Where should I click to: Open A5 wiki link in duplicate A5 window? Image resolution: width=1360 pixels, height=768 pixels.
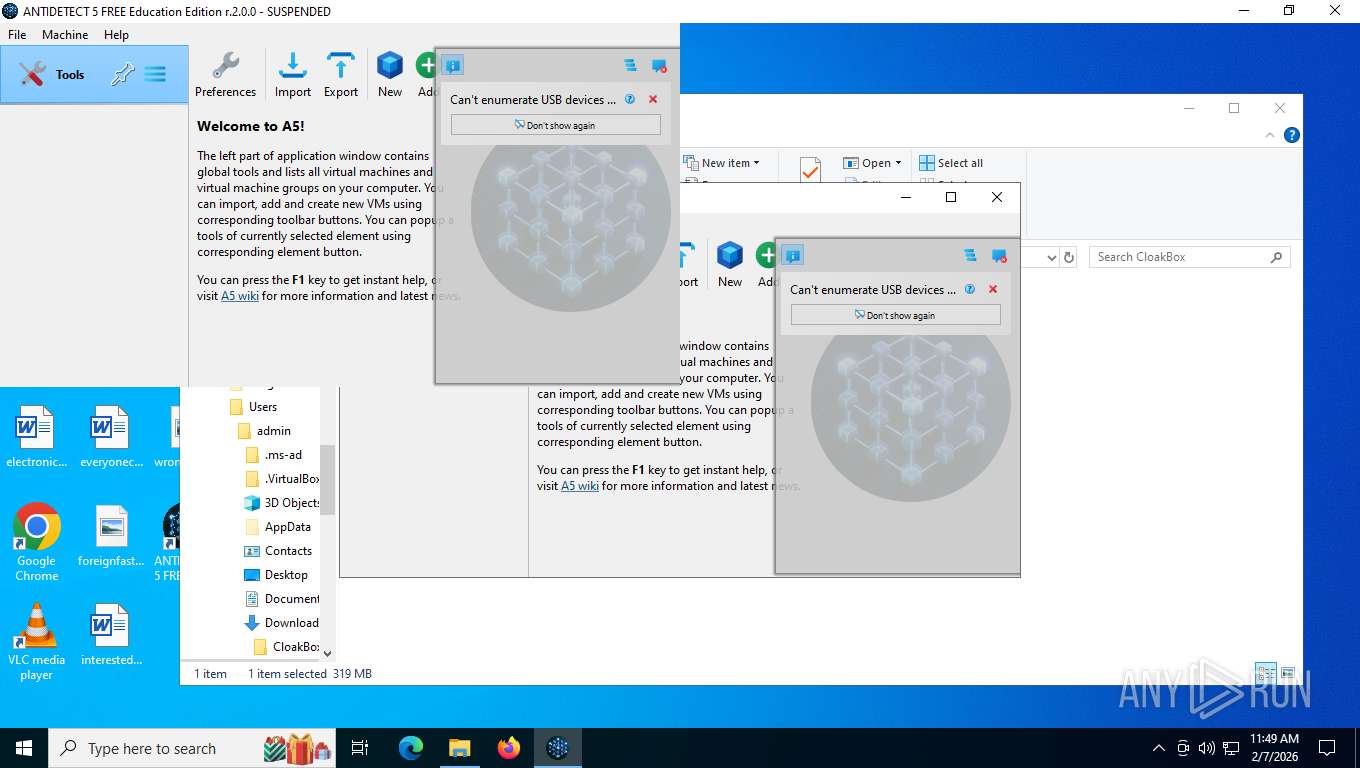580,486
